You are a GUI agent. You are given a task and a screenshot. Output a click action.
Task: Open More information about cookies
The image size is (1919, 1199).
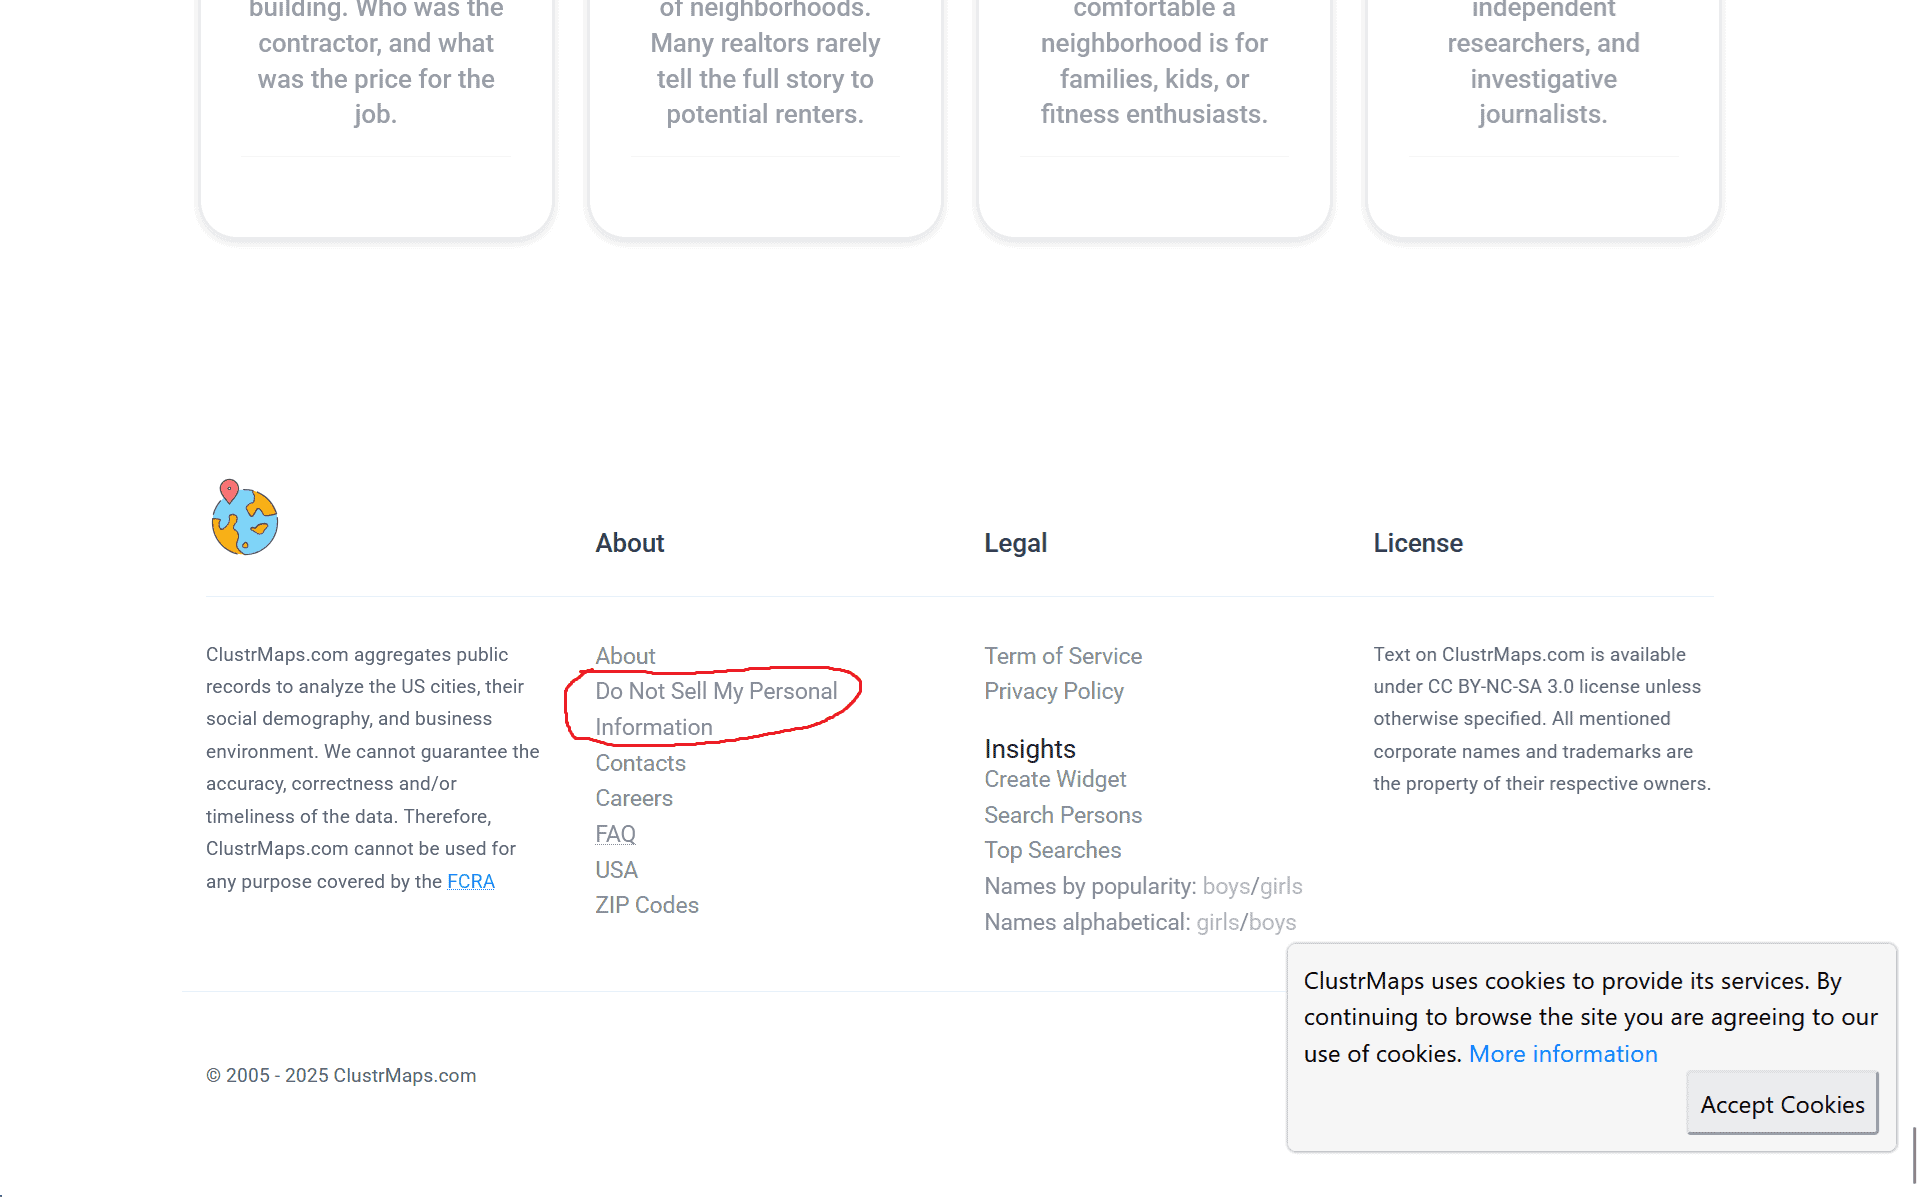click(1562, 1054)
